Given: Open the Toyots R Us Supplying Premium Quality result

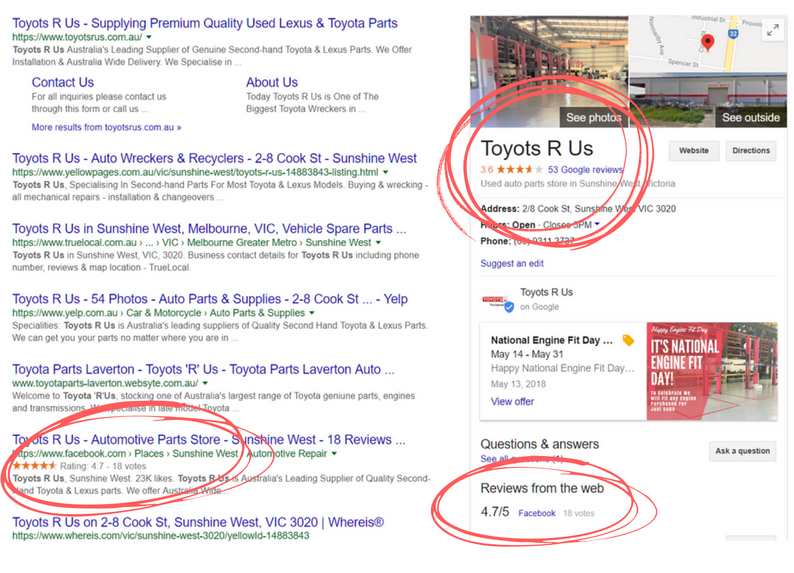Looking at the screenshot, I should pyautogui.click(x=205, y=23).
